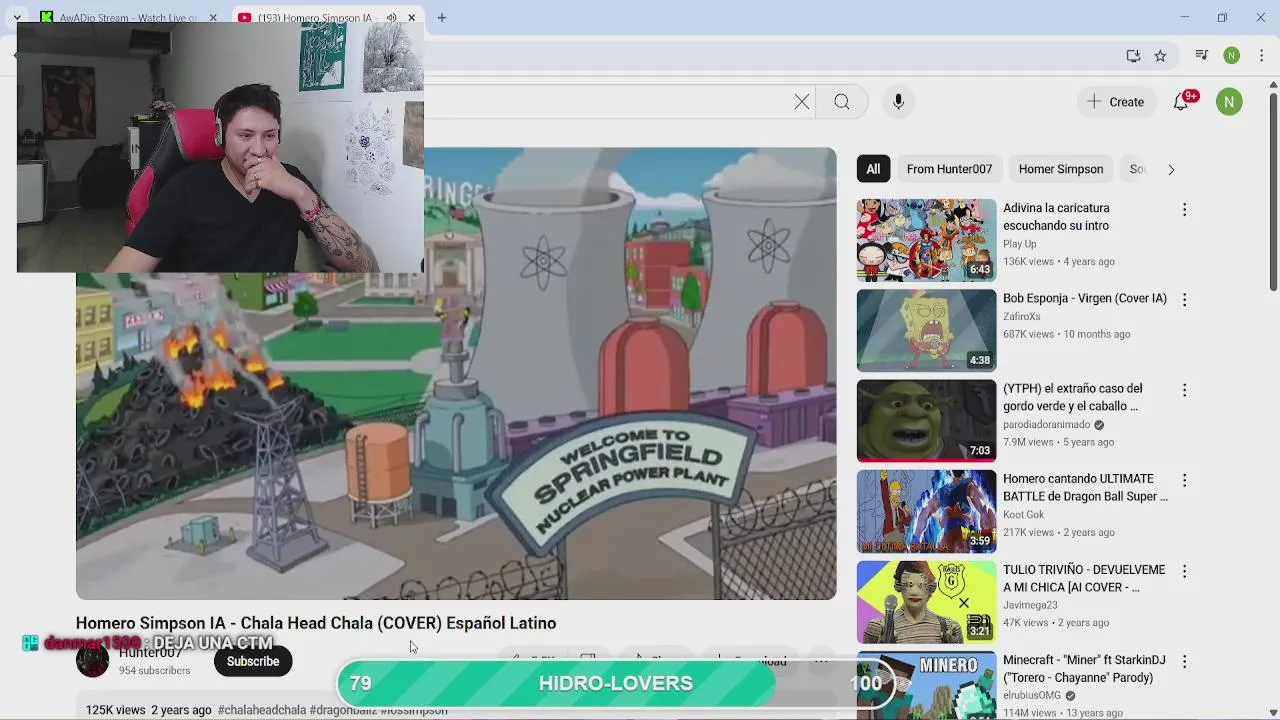Open the Play Up channel link
The image size is (1280, 720).
1019,244
